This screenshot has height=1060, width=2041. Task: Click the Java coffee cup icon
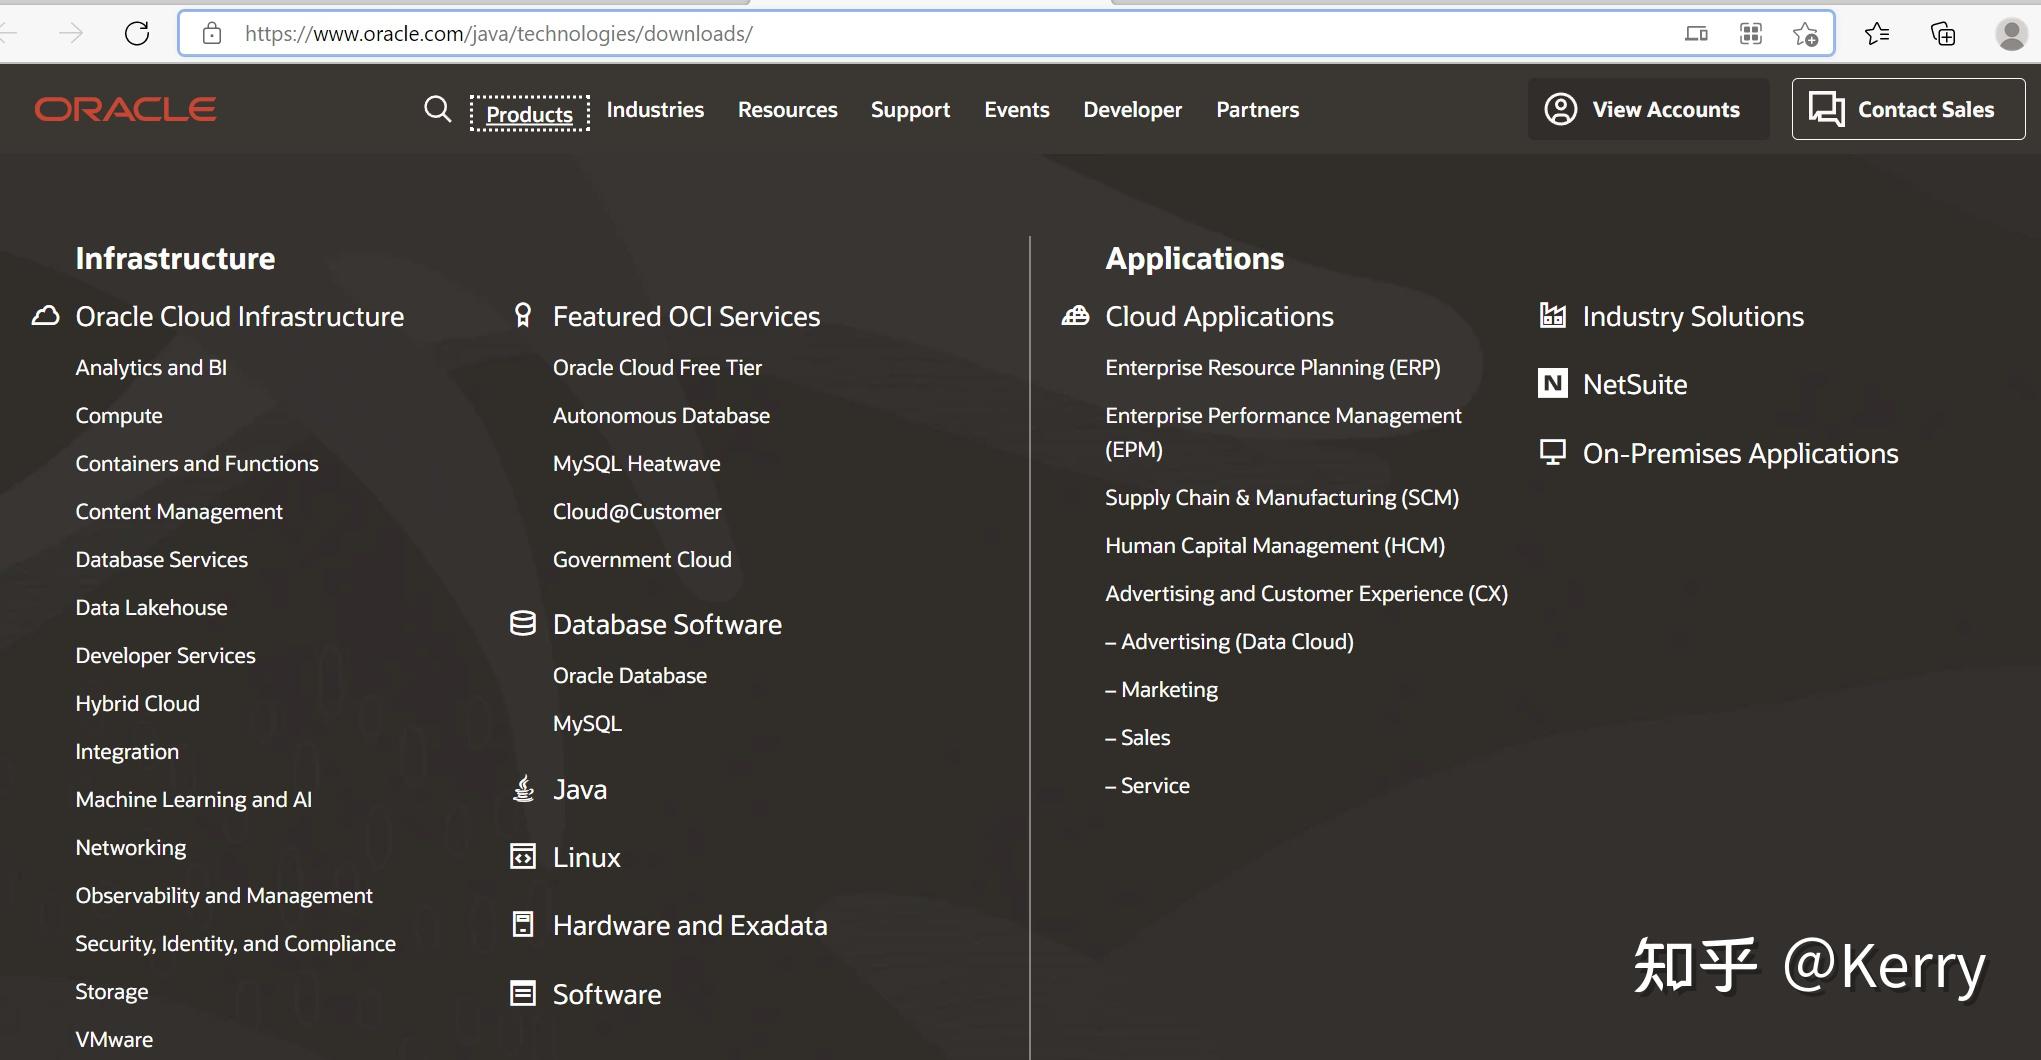[x=523, y=789]
